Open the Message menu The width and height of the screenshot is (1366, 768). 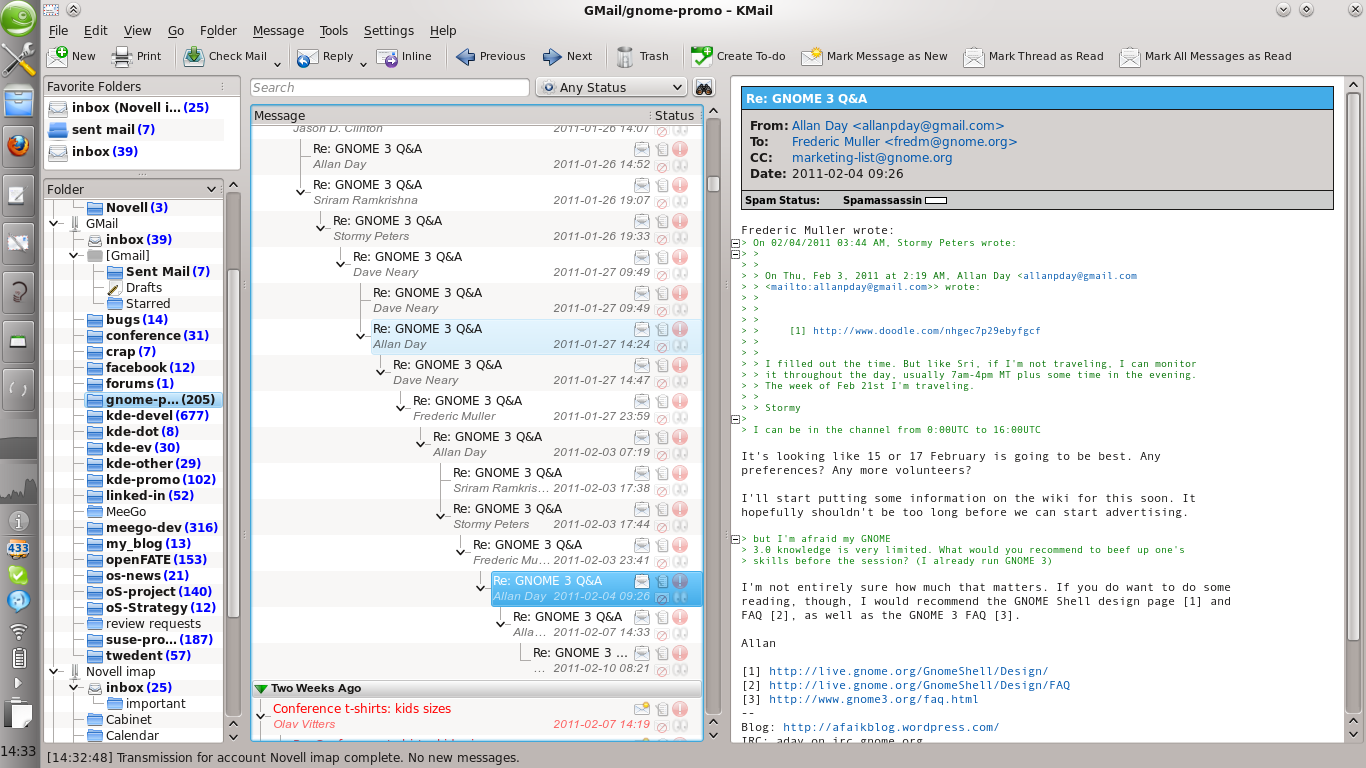click(278, 31)
